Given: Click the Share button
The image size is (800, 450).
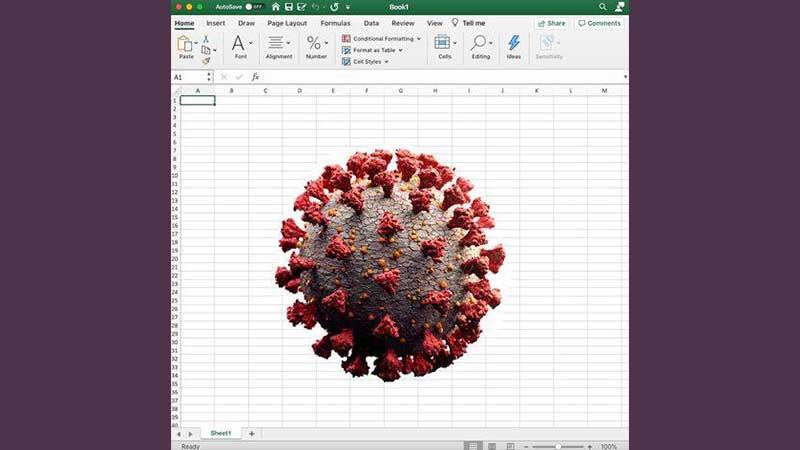Looking at the screenshot, I should click(x=552, y=23).
